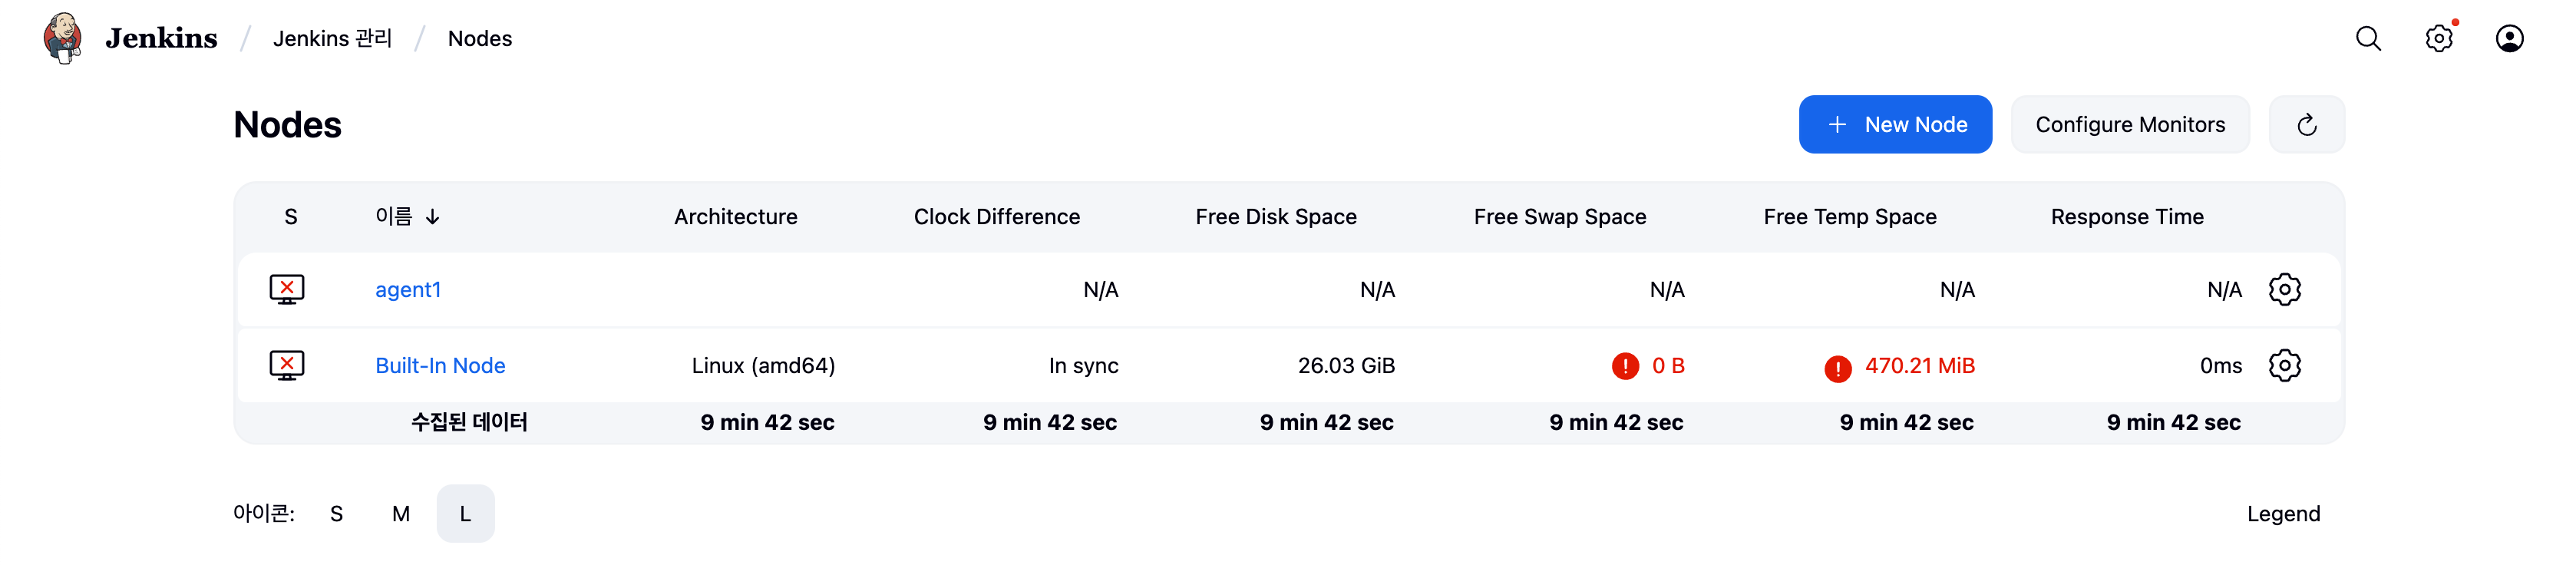Click the warning icon beside 470.21 MiB

[1837, 369]
